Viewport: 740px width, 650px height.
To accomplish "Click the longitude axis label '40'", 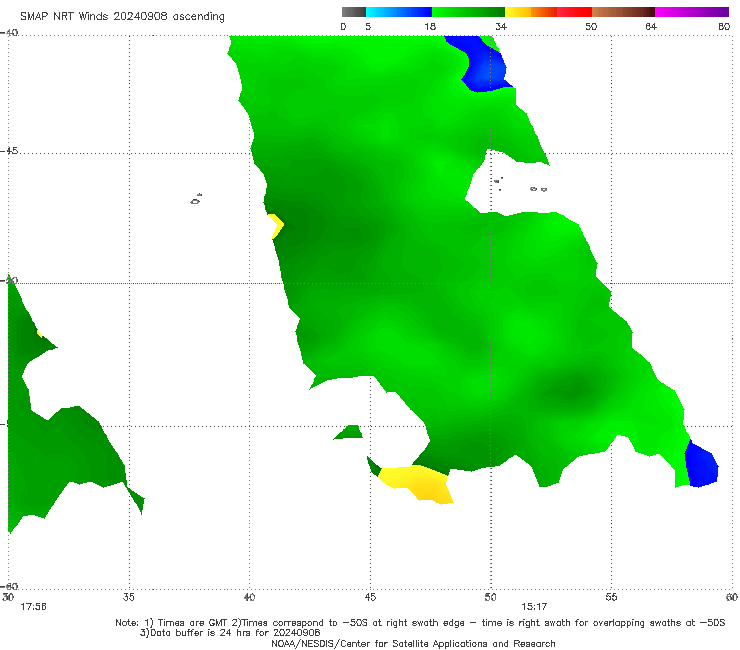I will [249, 597].
